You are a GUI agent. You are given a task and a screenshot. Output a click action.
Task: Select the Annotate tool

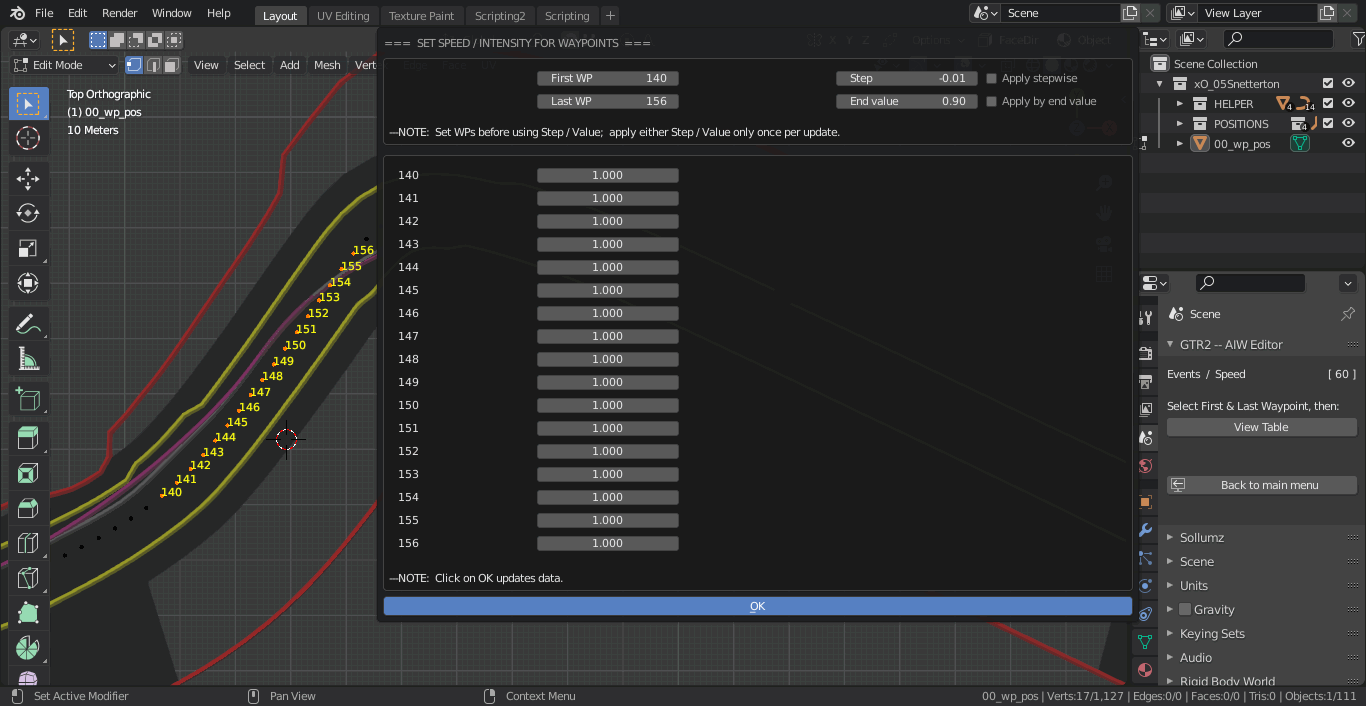28,323
